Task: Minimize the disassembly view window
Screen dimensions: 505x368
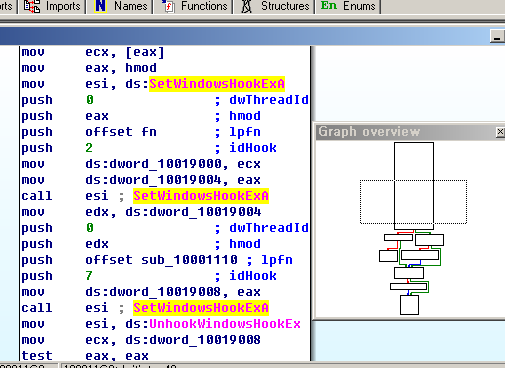Action: click(x=497, y=37)
